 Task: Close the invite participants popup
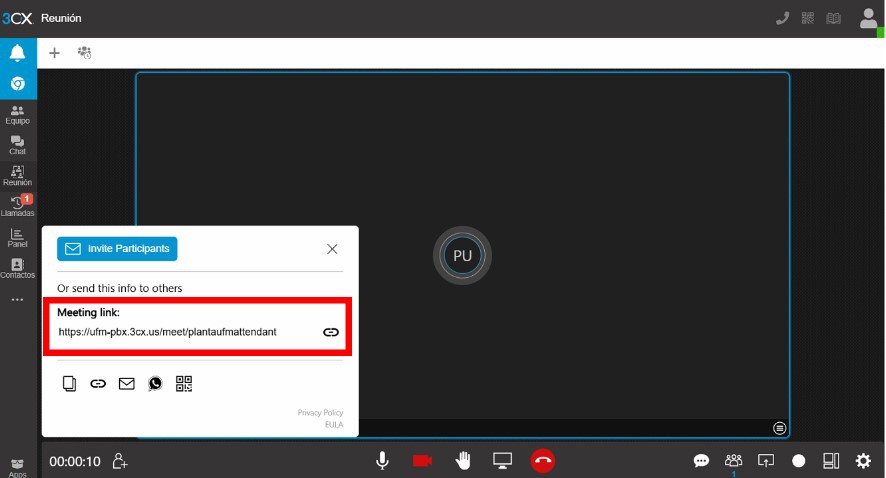coord(332,249)
